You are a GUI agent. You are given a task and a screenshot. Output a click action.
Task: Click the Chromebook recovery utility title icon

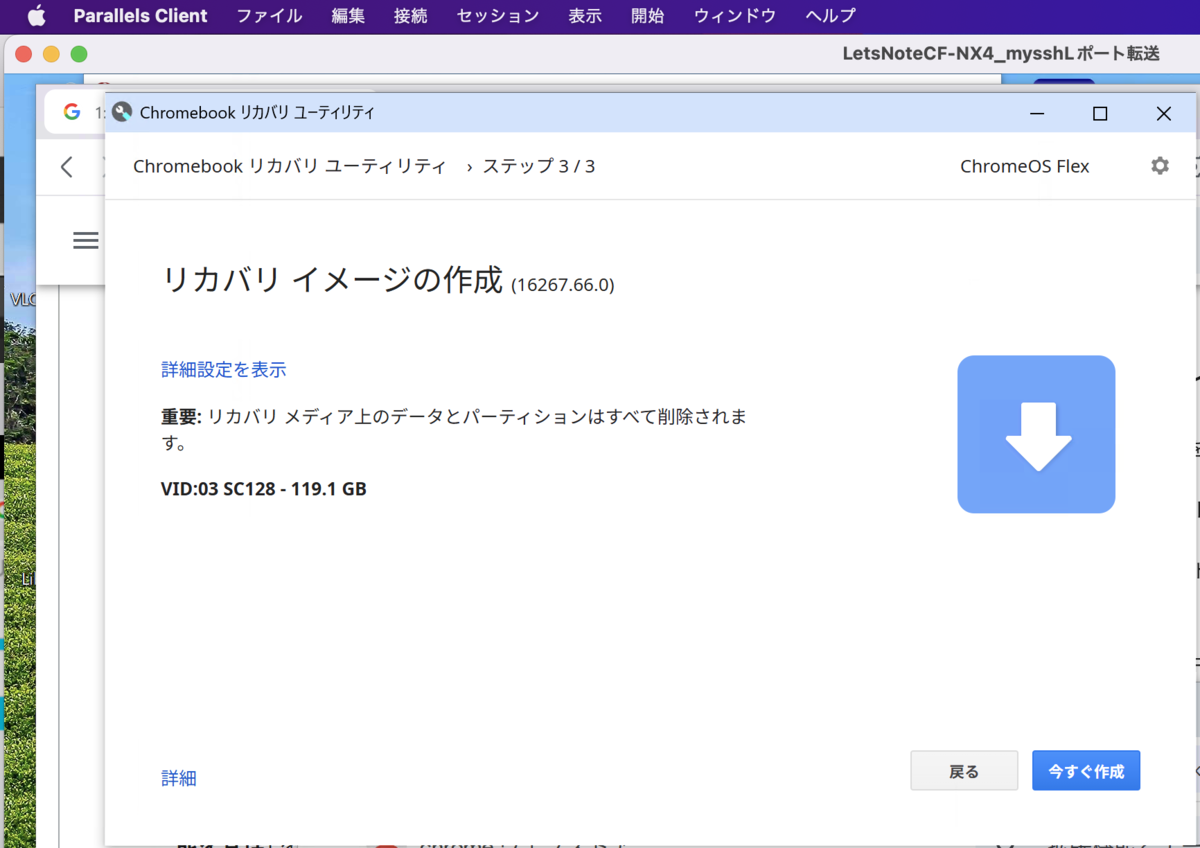click(x=122, y=112)
